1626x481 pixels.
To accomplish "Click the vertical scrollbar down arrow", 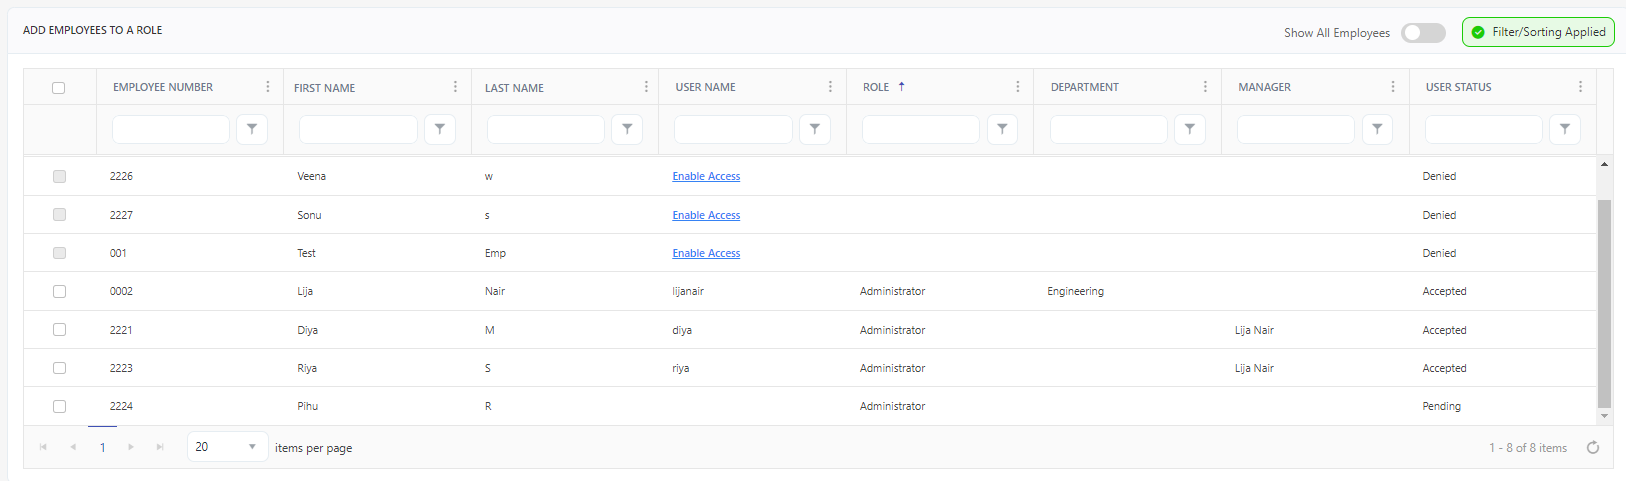I will point(1604,416).
